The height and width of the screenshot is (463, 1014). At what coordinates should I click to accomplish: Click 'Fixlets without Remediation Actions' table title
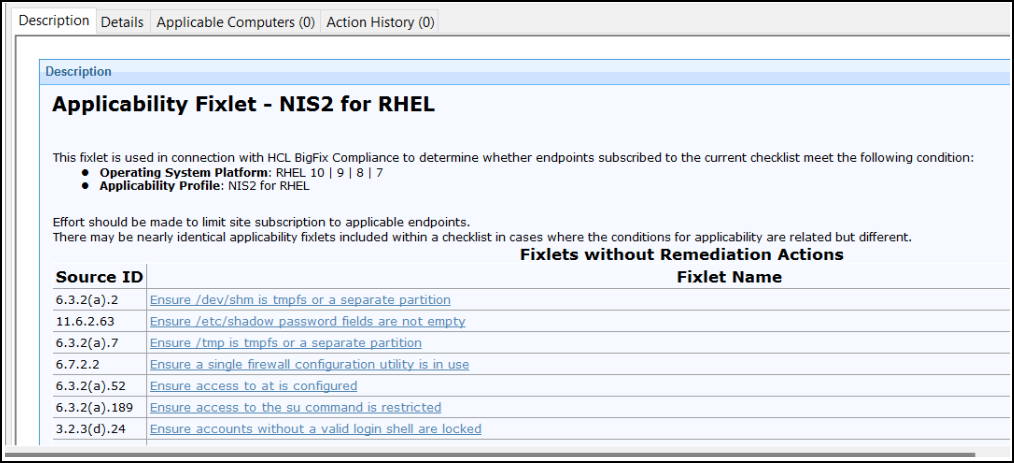(x=682, y=255)
